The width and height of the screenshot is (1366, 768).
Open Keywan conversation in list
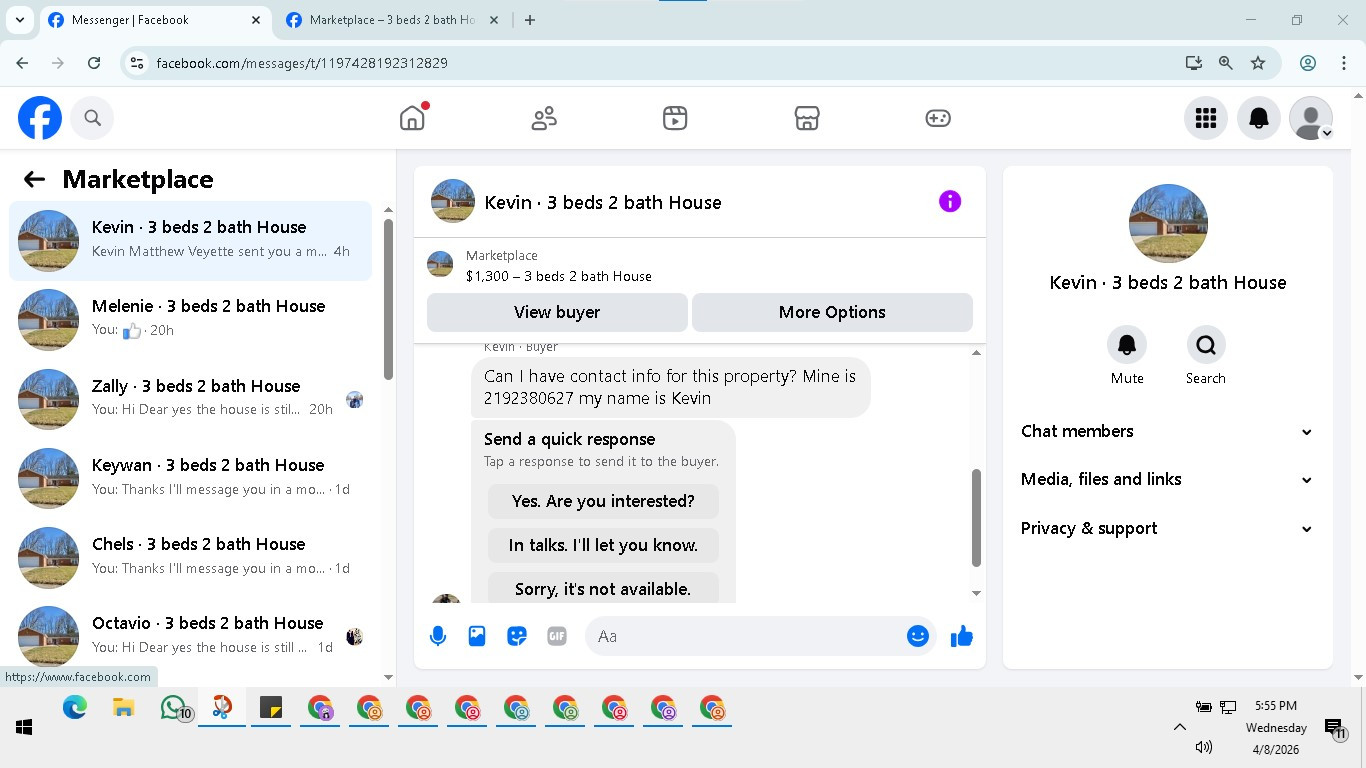[x=190, y=478]
